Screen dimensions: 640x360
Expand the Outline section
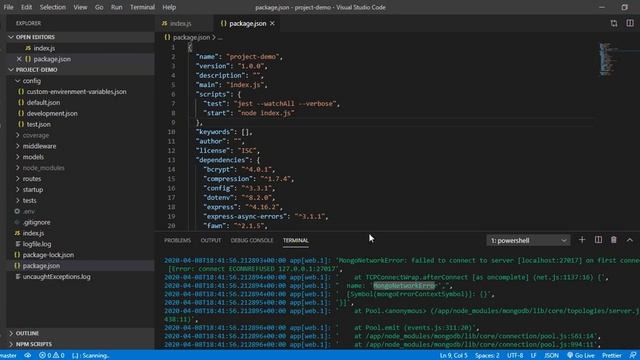pyautogui.click(x=27, y=333)
